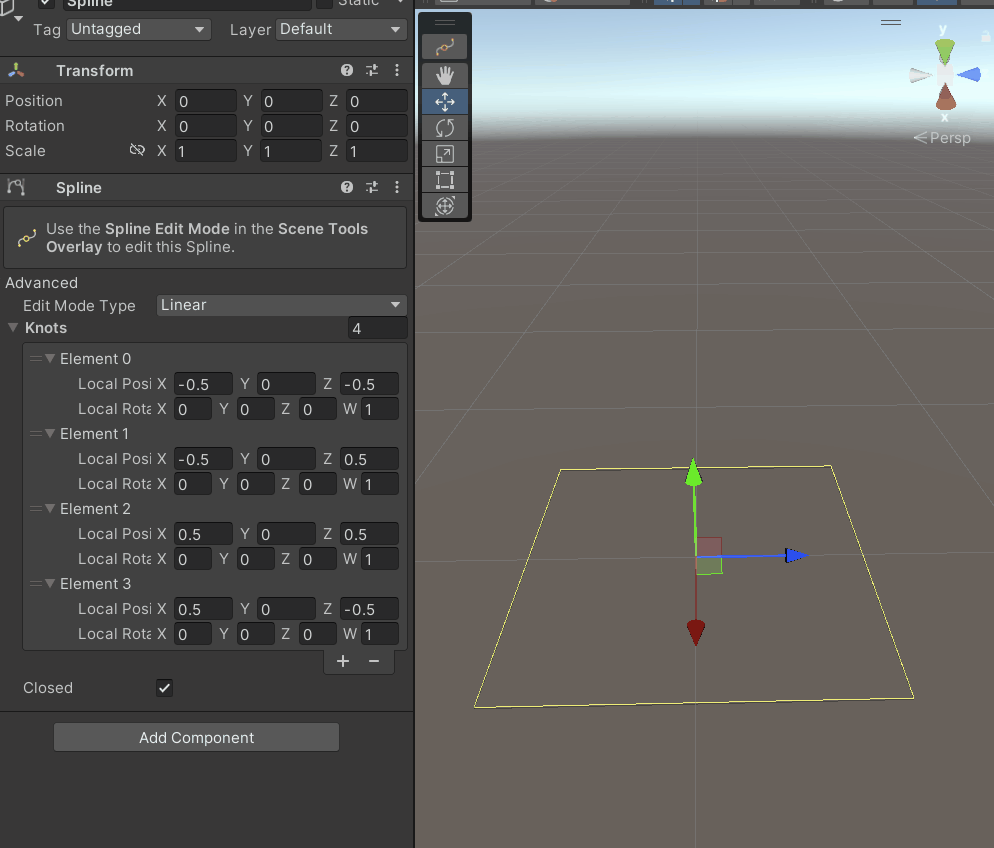Image resolution: width=994 pixels, height=848 pixels.
Task: Click the green Y arrow of the move gizmo
Action: [694, 472]
